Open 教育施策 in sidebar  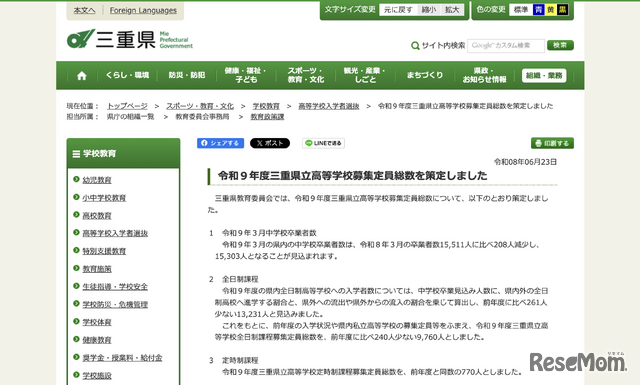tap(97, 269)
